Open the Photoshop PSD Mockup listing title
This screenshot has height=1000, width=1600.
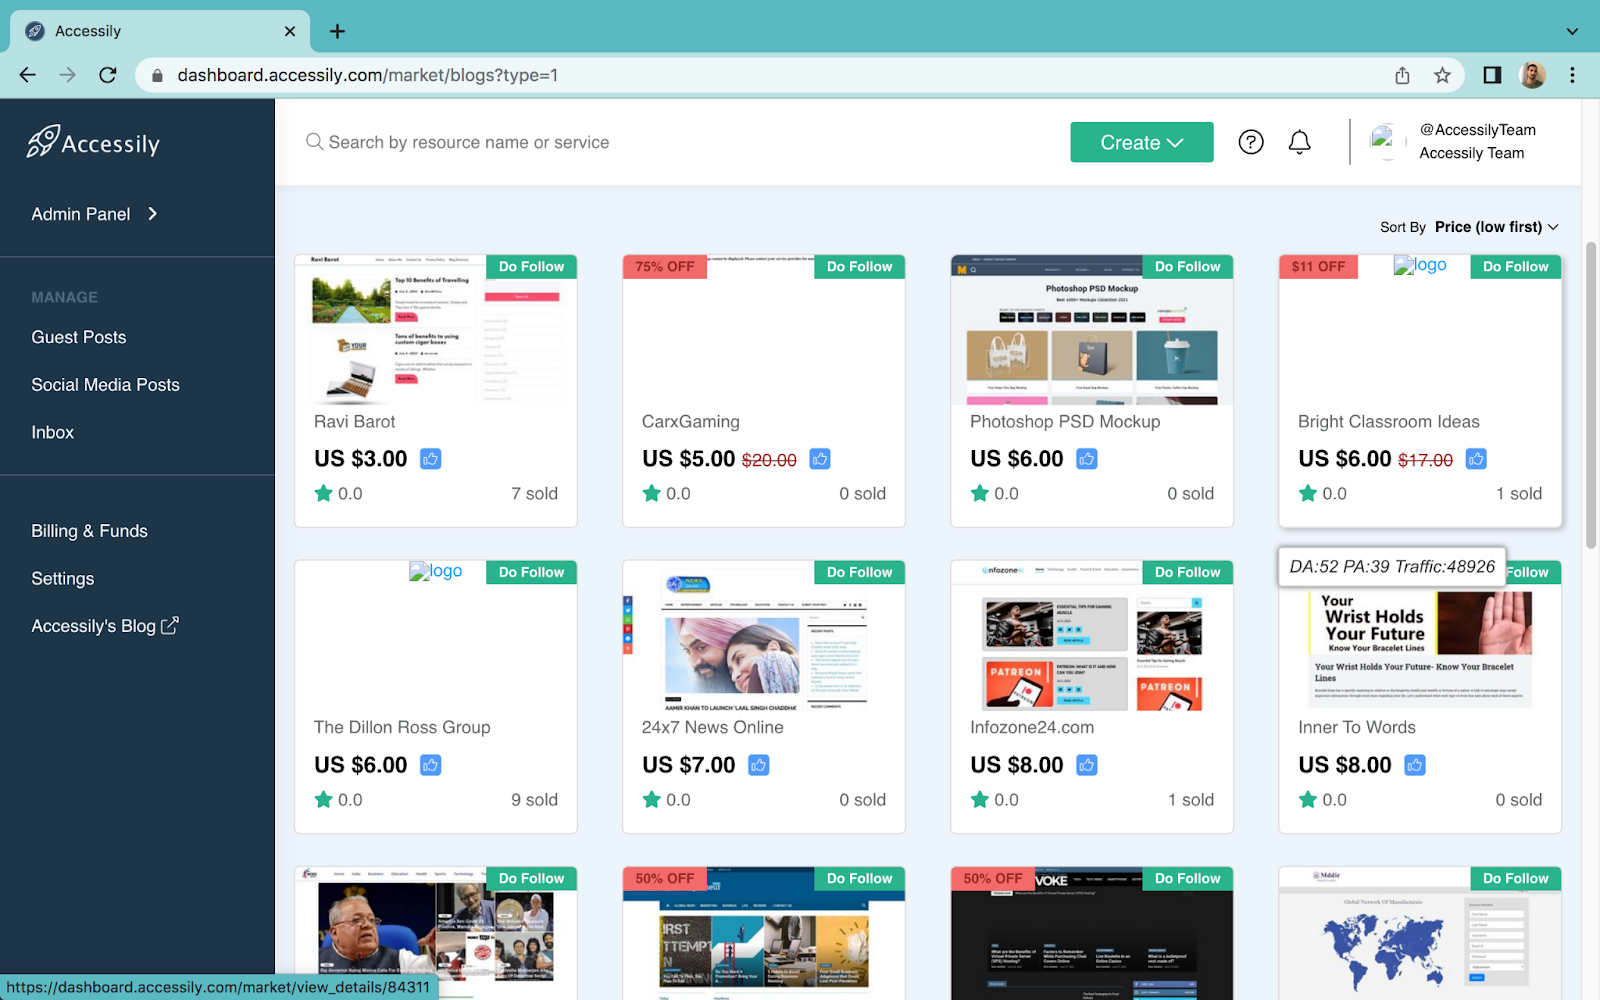click(x=1065, y=422)
